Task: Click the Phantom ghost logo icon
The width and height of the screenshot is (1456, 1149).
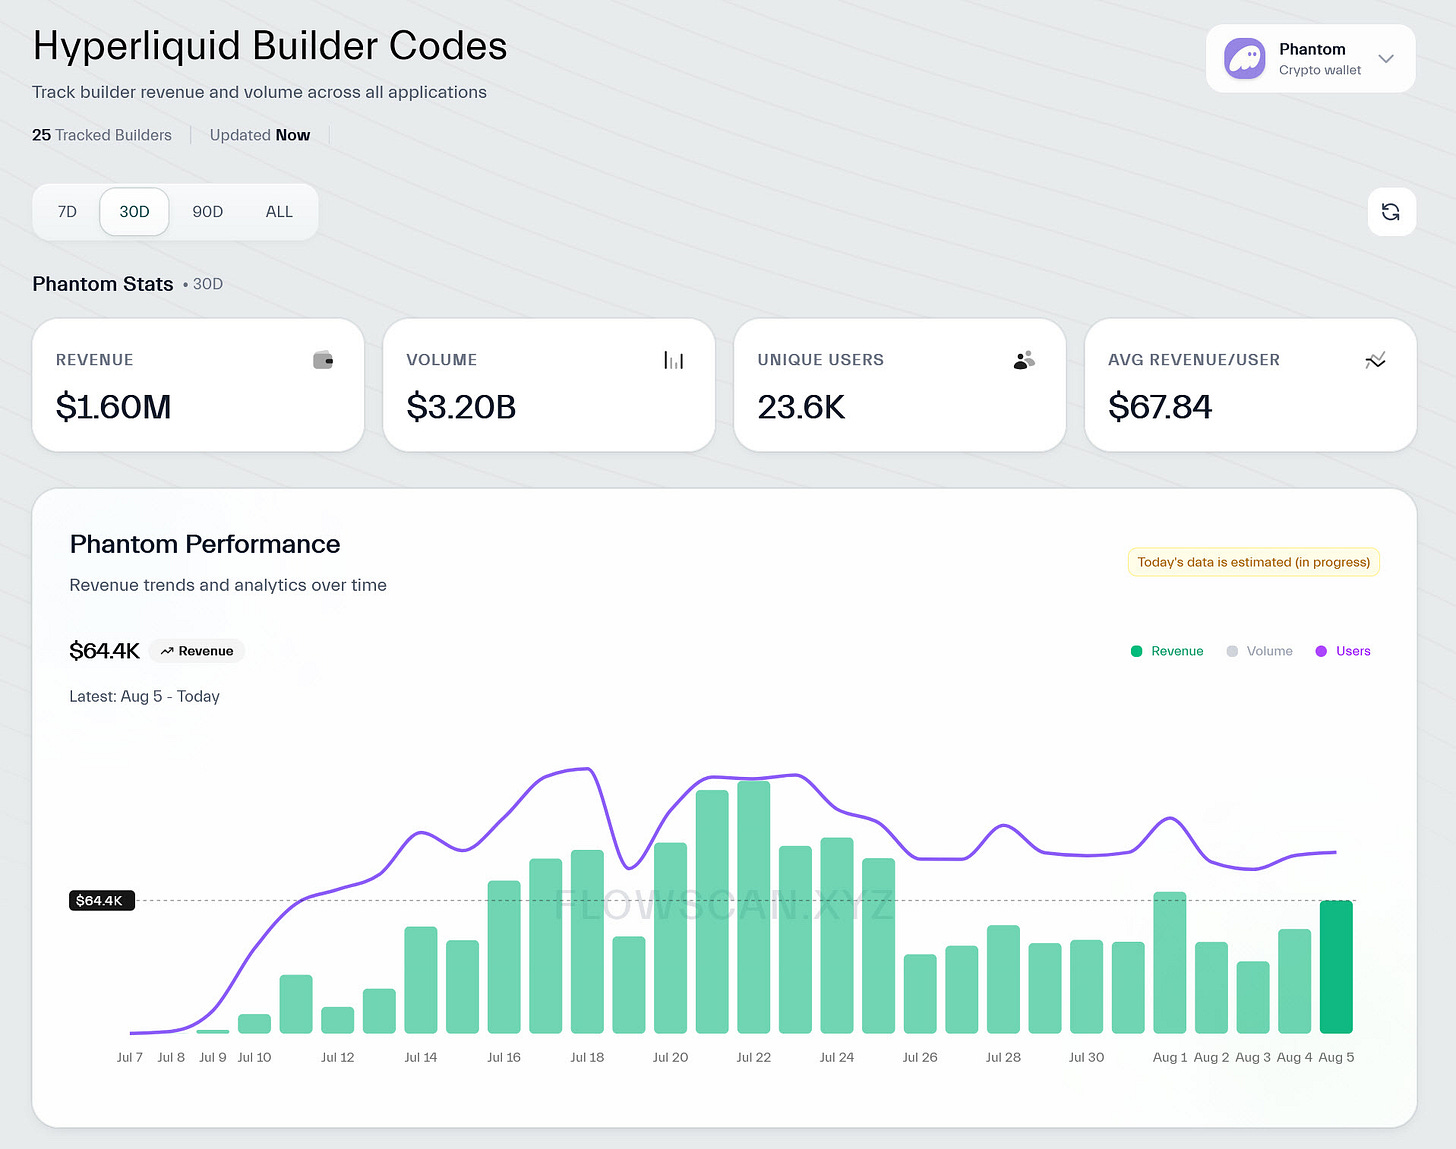Action: click(x=1245, y=59)
